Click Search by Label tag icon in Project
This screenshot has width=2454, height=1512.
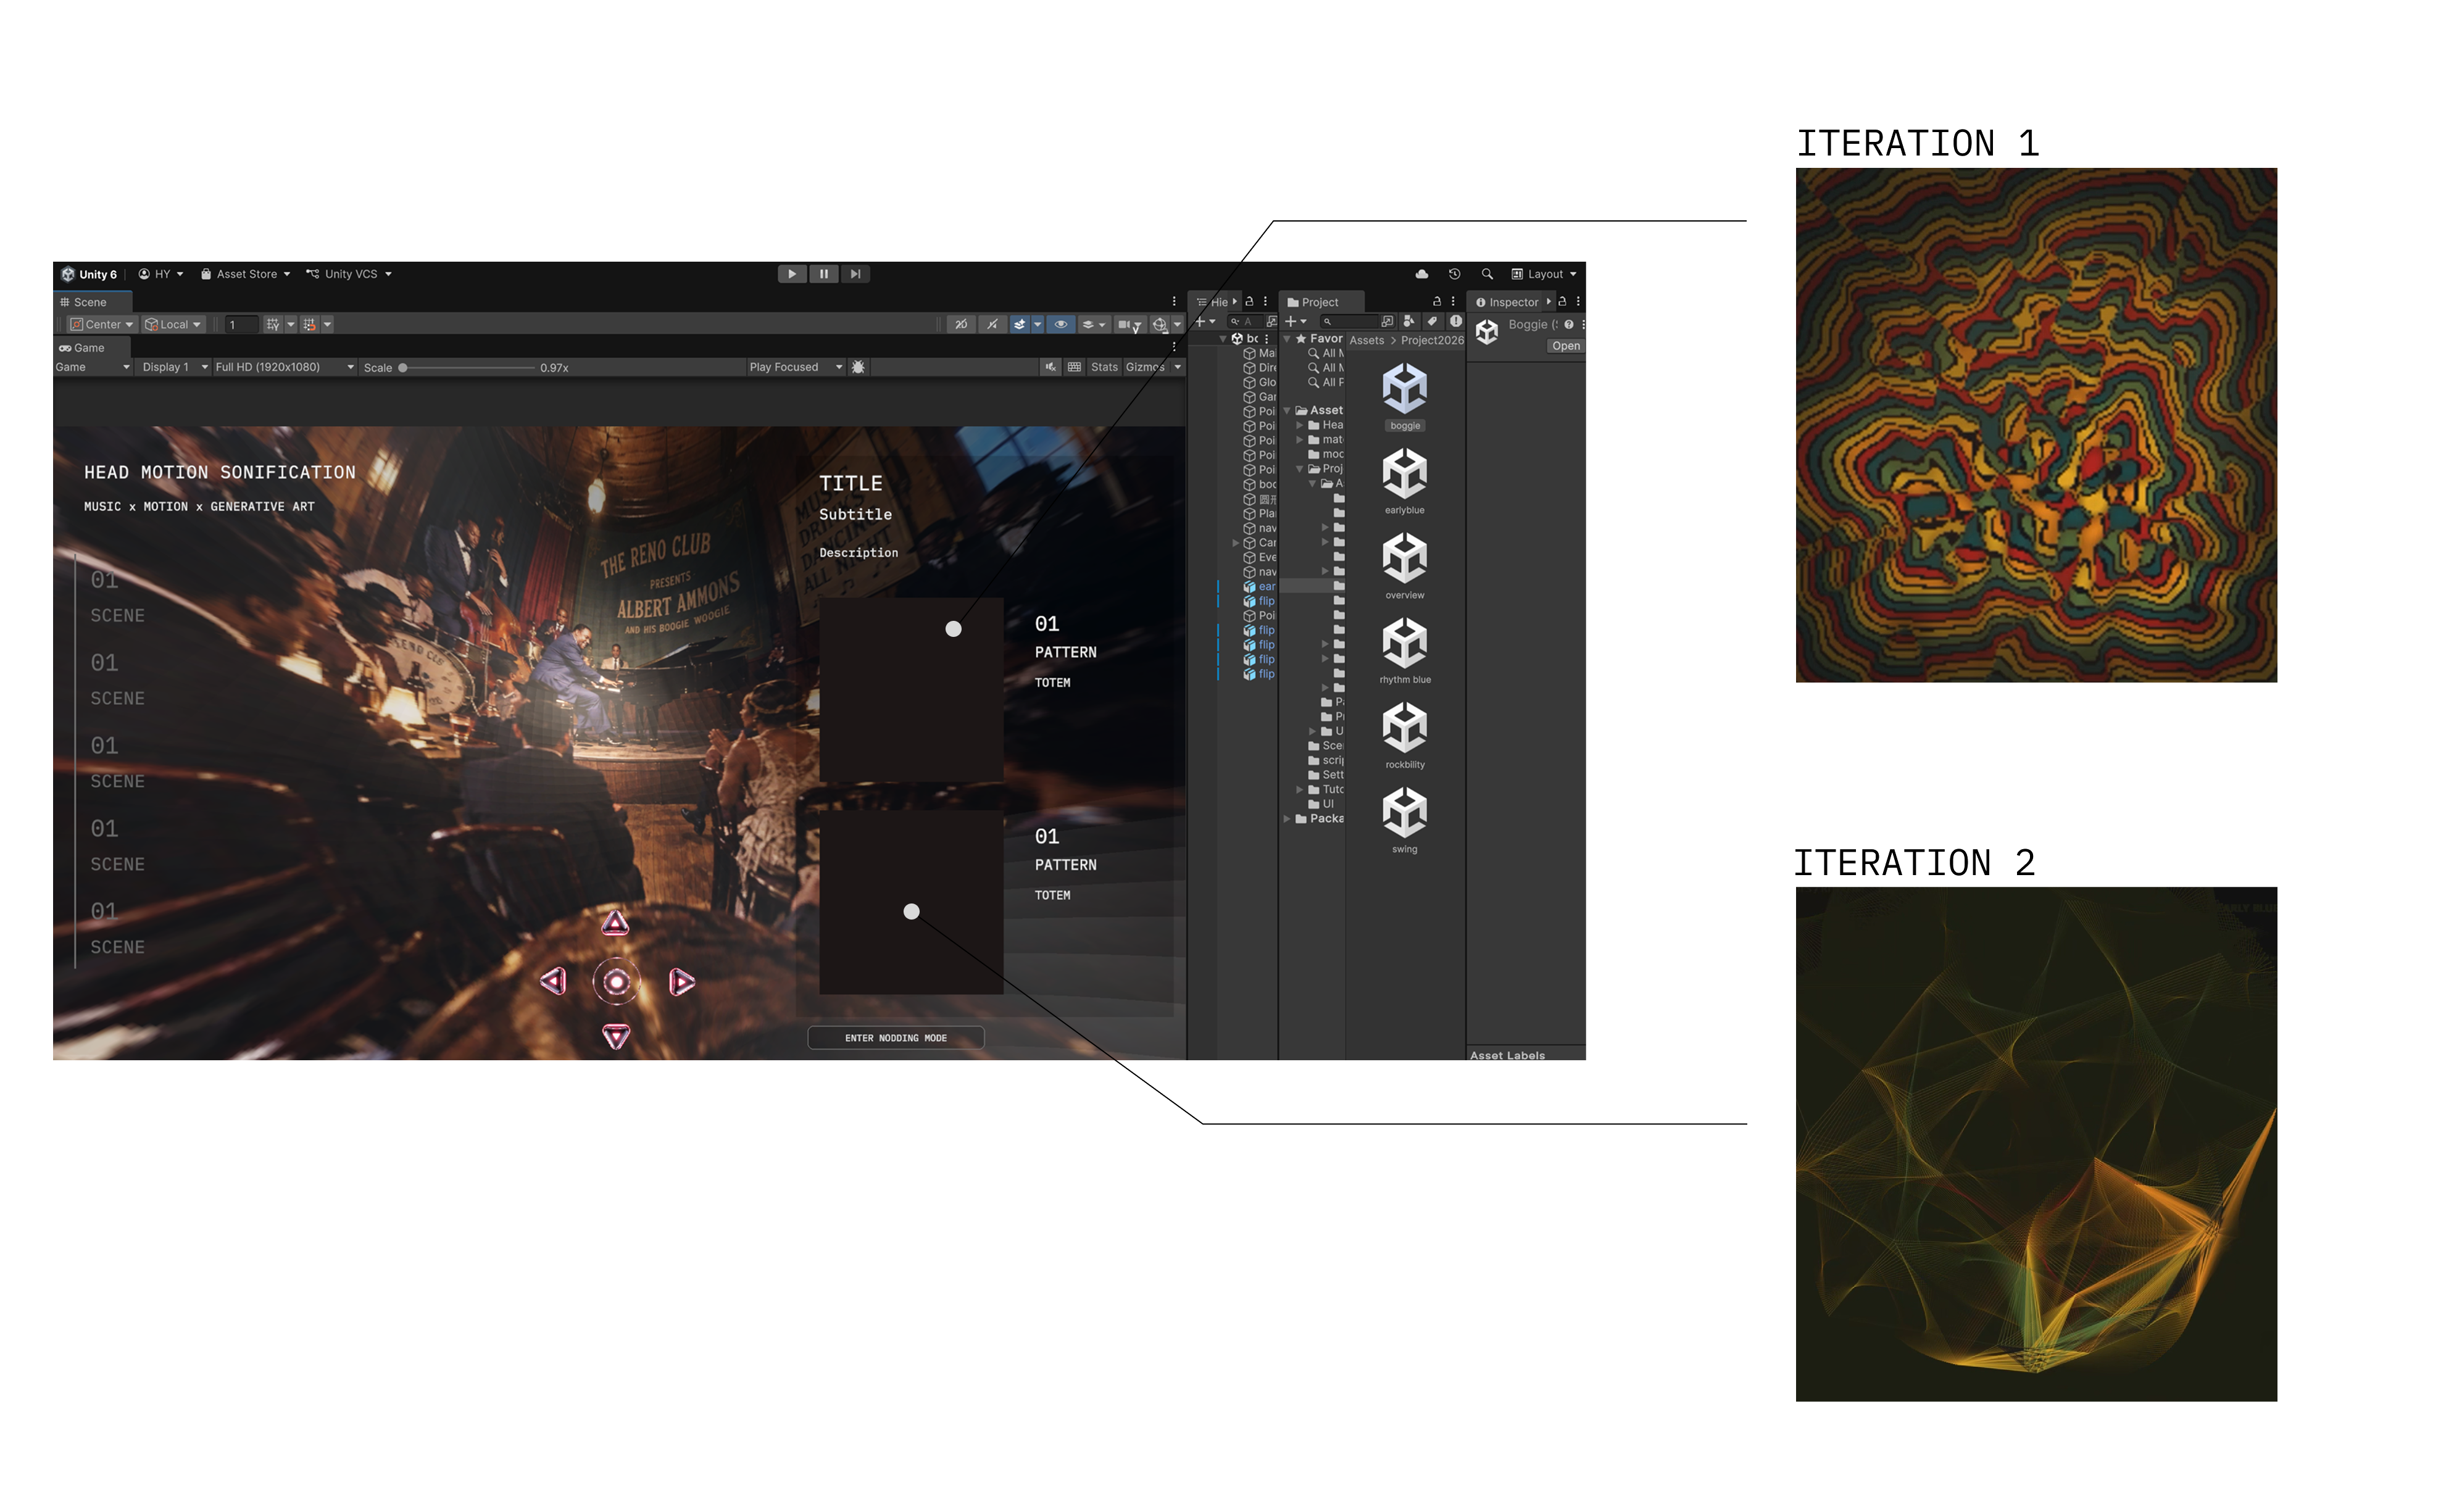[1432, 321]
